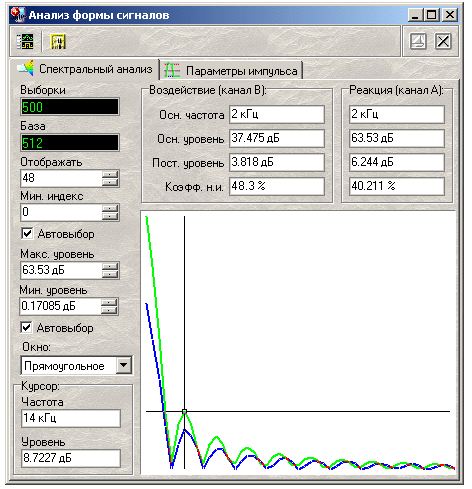Screen dimensions: 472x489
Task: Click the yellow spectrum analyzer toolbar icon
Action: tap(58, 41)
